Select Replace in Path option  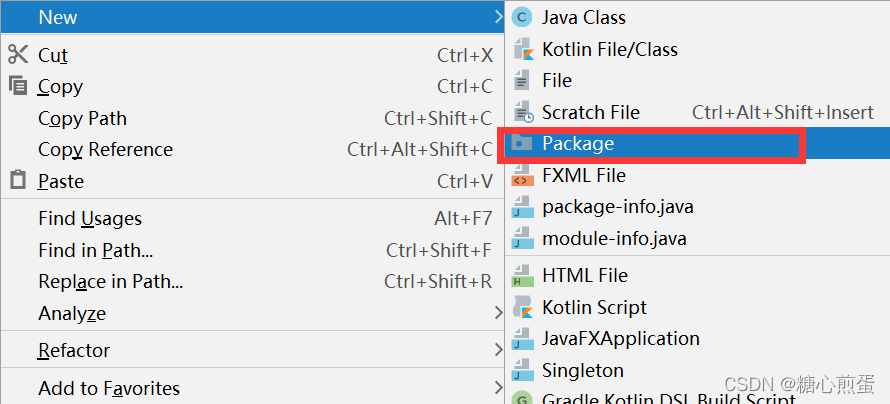(252, 281)
